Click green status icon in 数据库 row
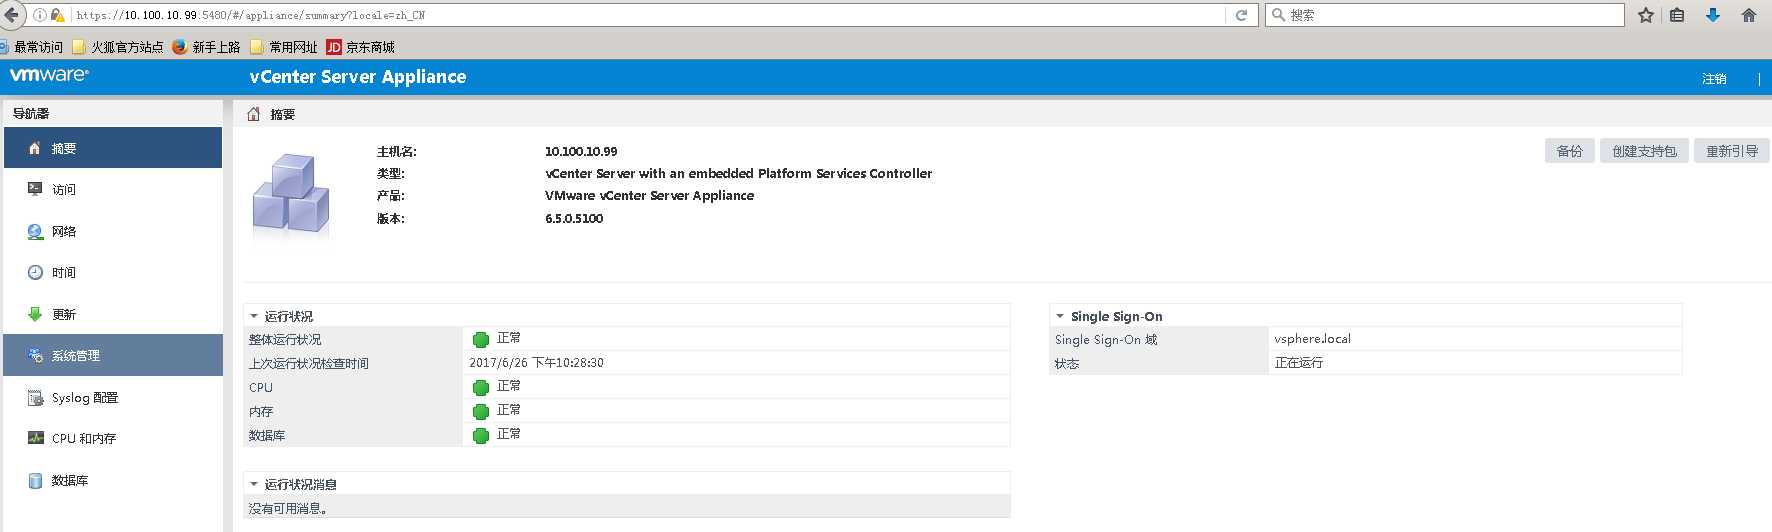This screenshot has height=532, width=1772. pos(480,435)
